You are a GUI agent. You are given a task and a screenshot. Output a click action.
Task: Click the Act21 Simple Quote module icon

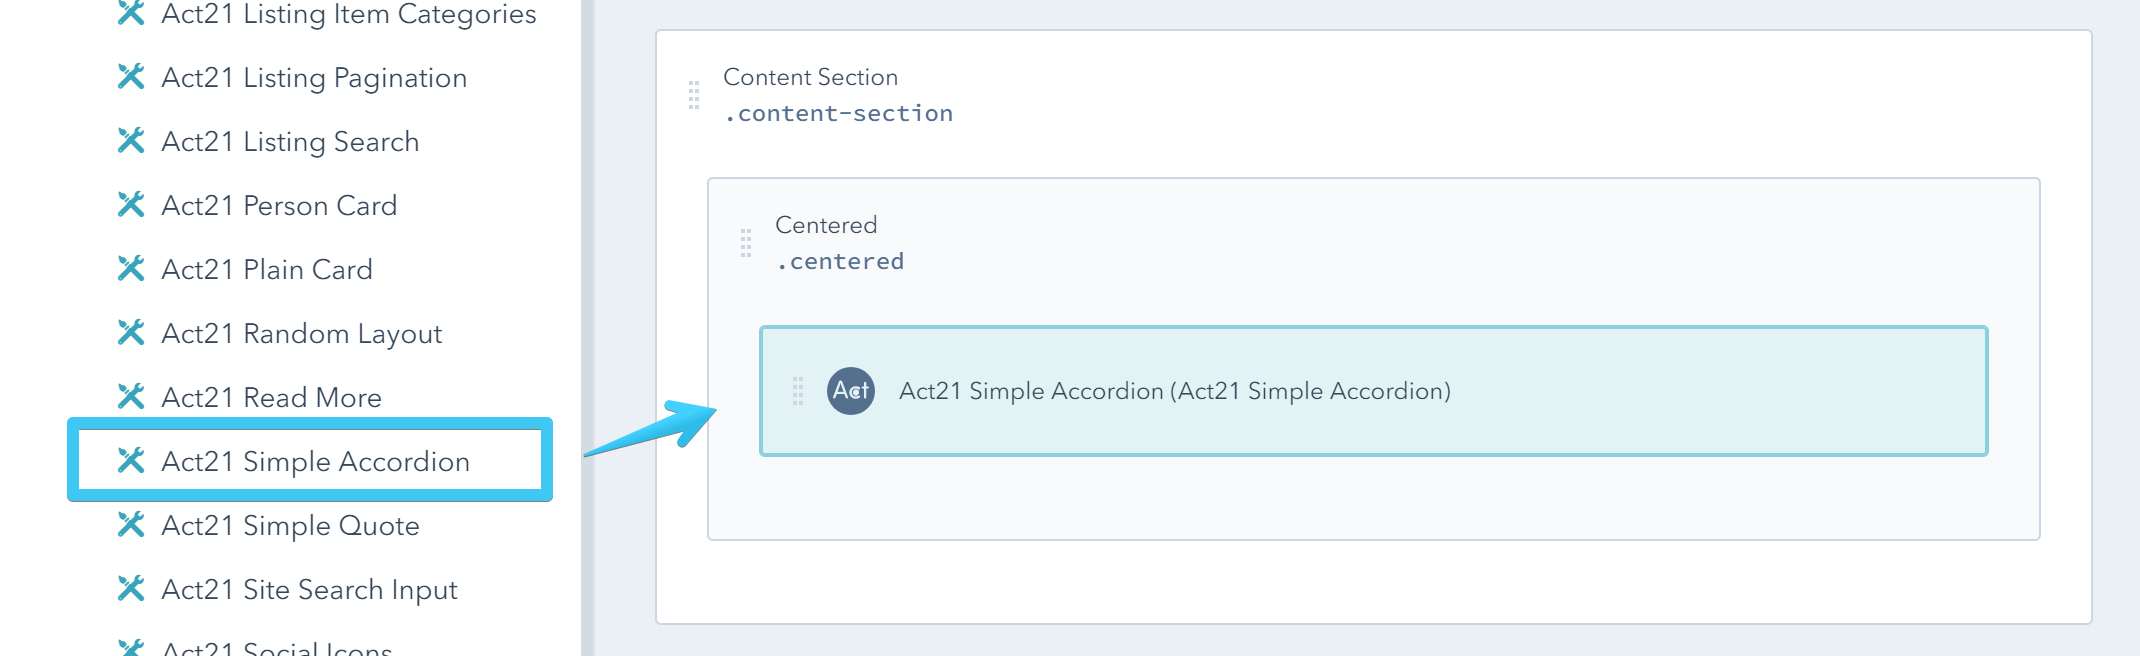131,525
